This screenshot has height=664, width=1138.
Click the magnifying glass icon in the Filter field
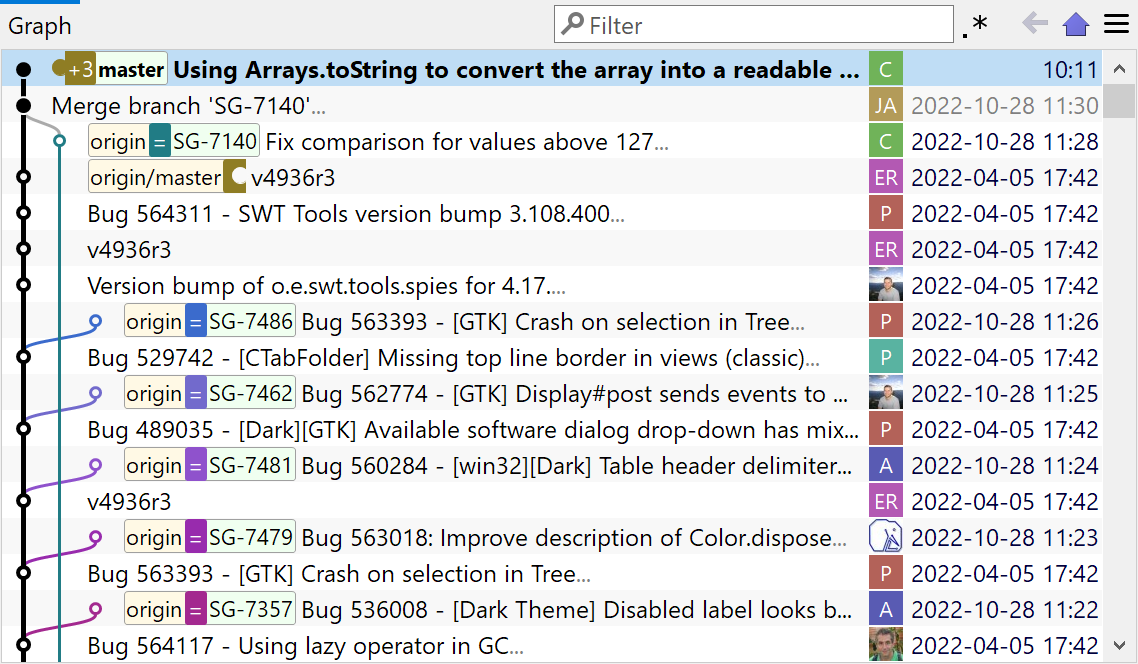(571, 24)
